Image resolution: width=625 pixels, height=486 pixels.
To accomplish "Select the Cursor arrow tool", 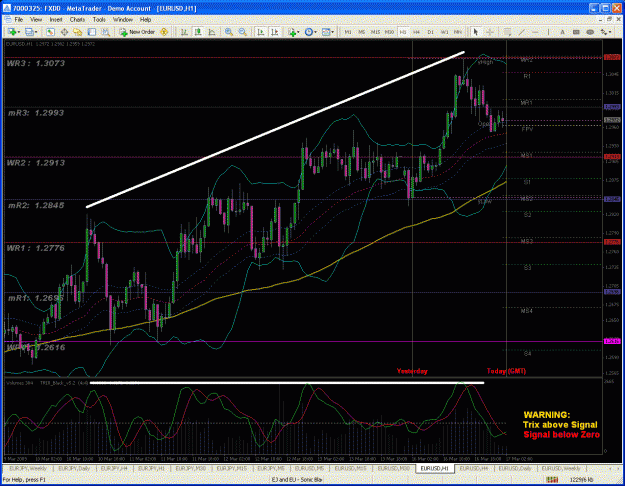I will (x=475, y=32).
